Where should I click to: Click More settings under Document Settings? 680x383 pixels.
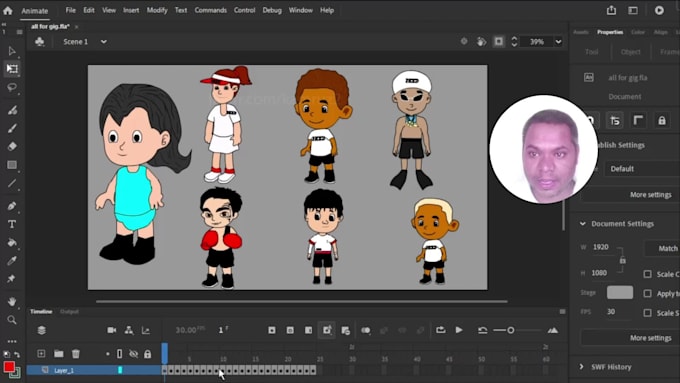click(x=651, y=338)
